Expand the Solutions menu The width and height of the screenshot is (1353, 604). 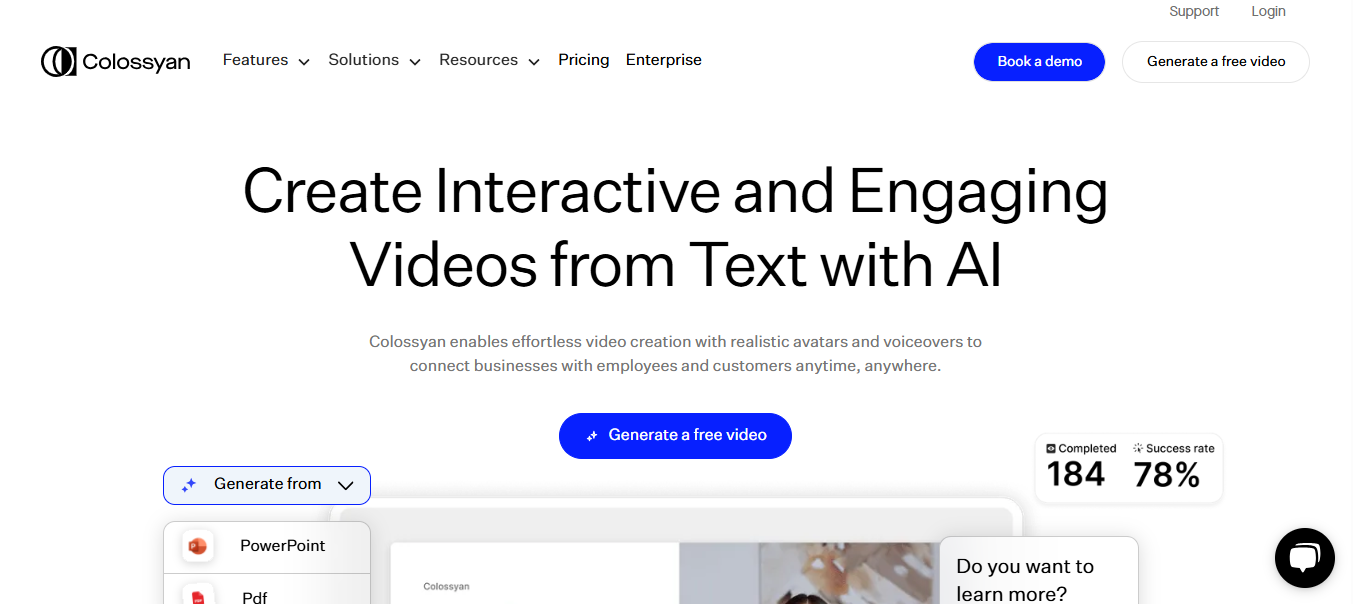pos(374,60)
